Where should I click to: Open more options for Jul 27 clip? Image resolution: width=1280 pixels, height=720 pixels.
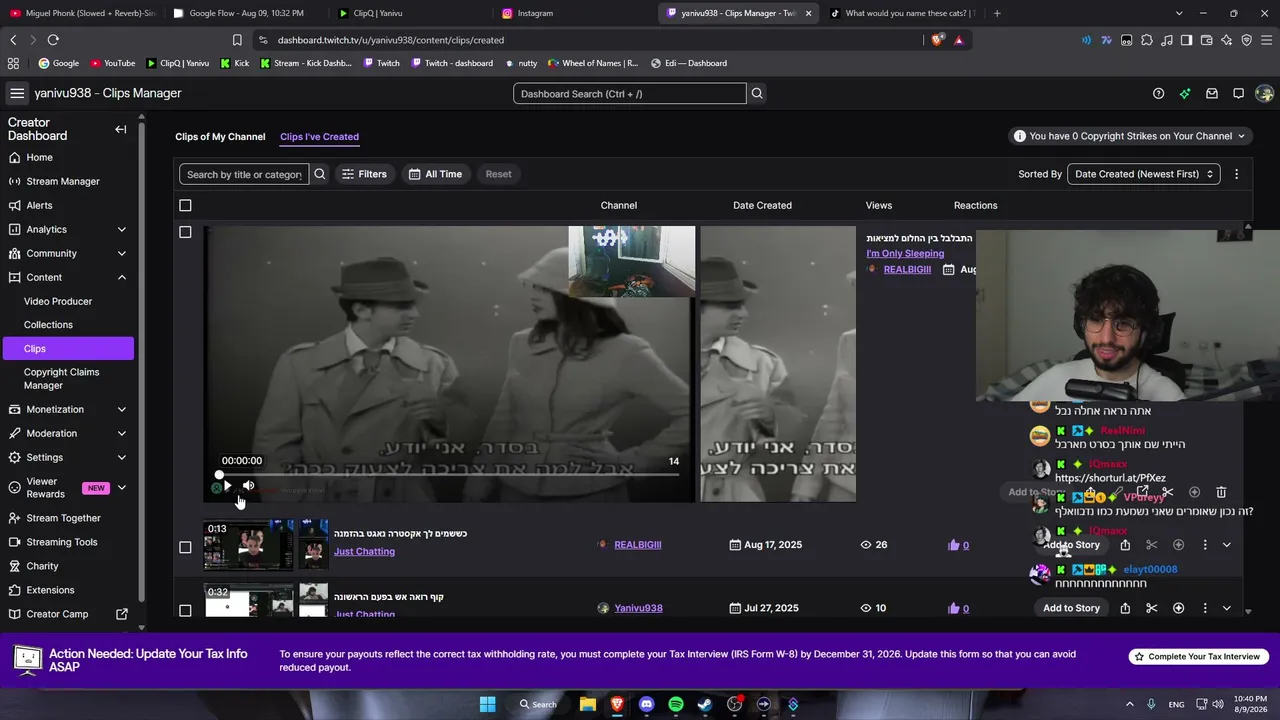1205,608
